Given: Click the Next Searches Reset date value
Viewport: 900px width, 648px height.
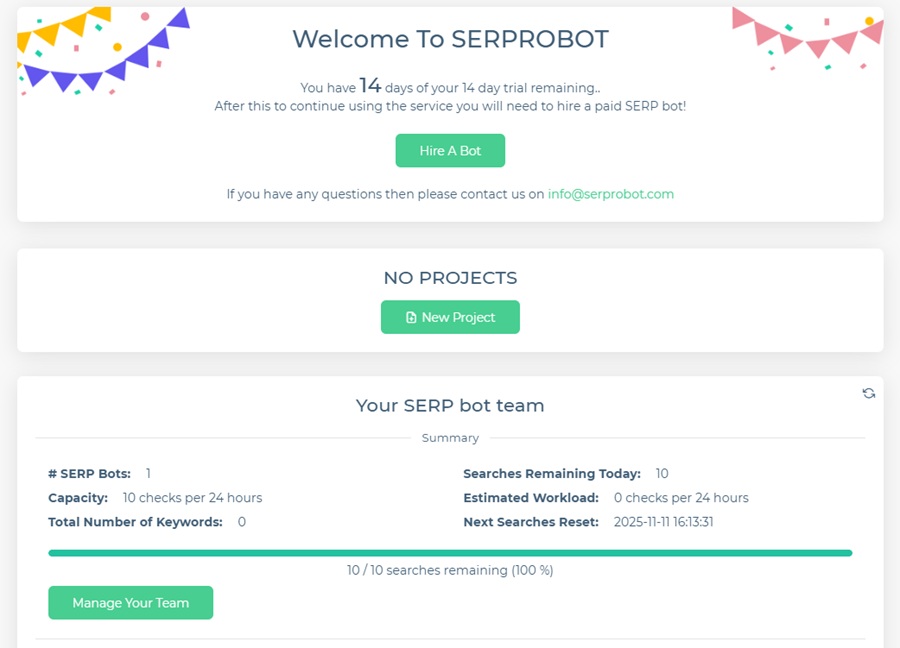Looking at the screenshot, I should (664, 522).
